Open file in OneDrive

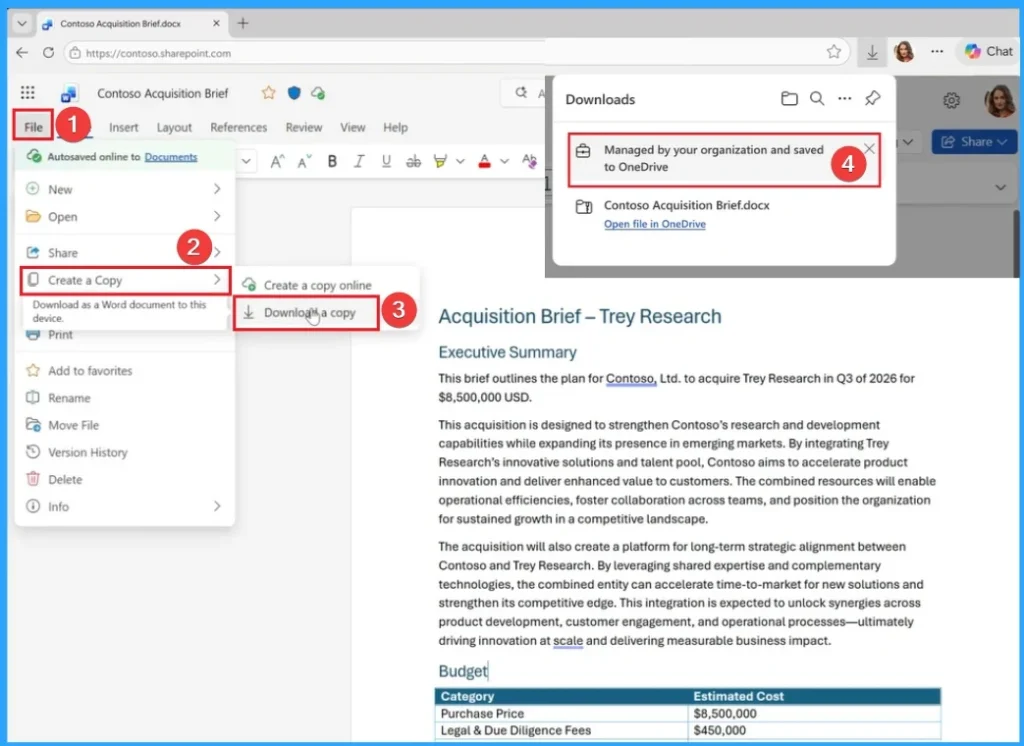[x=653, y=224]
